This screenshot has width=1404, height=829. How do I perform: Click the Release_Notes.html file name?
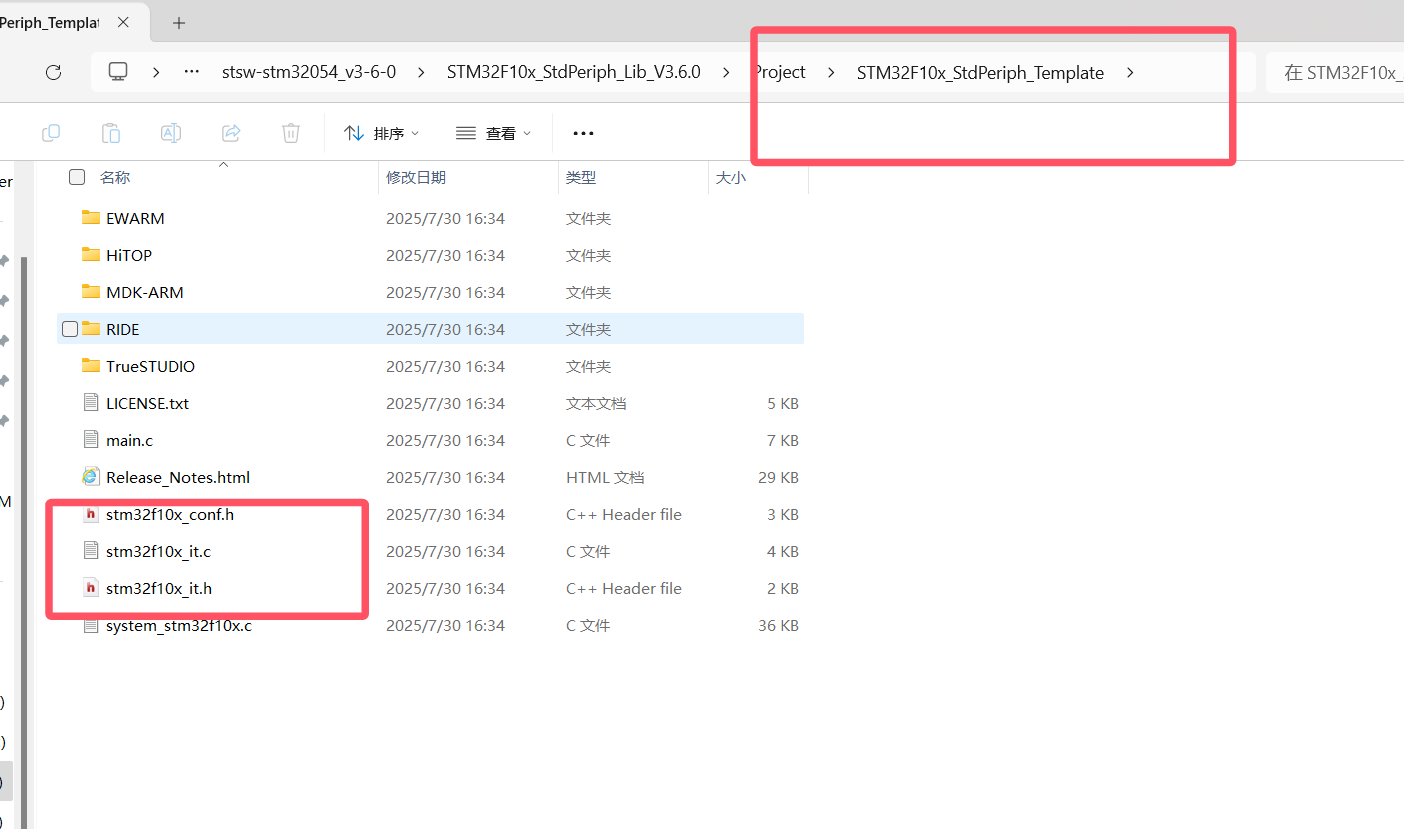click(178, 477)
